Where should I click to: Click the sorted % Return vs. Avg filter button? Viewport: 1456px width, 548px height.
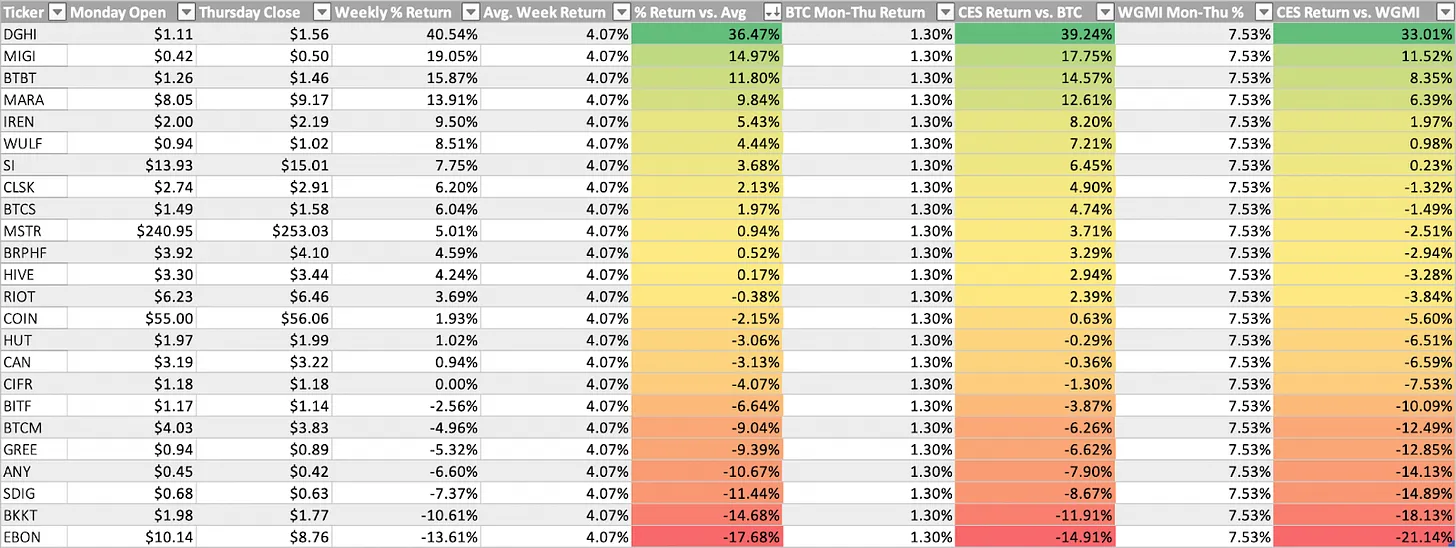tap(771, 12)
